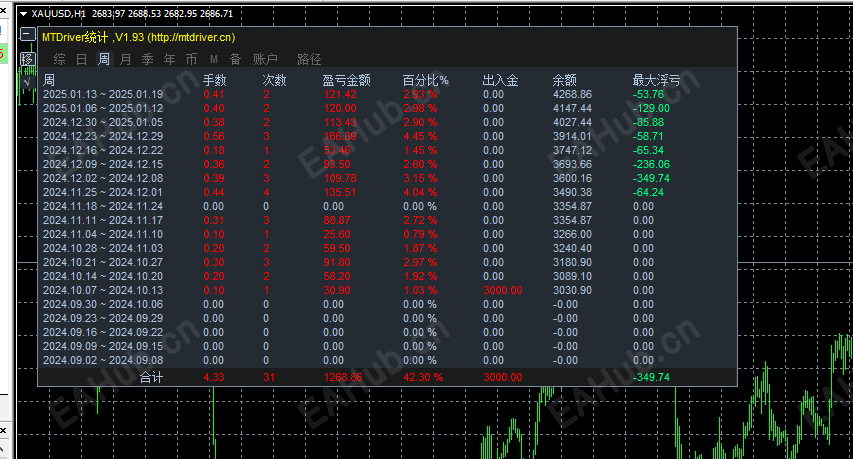
Task: Click deposit value 3000.00 in 2024.10.07 row
Action: 503,290
